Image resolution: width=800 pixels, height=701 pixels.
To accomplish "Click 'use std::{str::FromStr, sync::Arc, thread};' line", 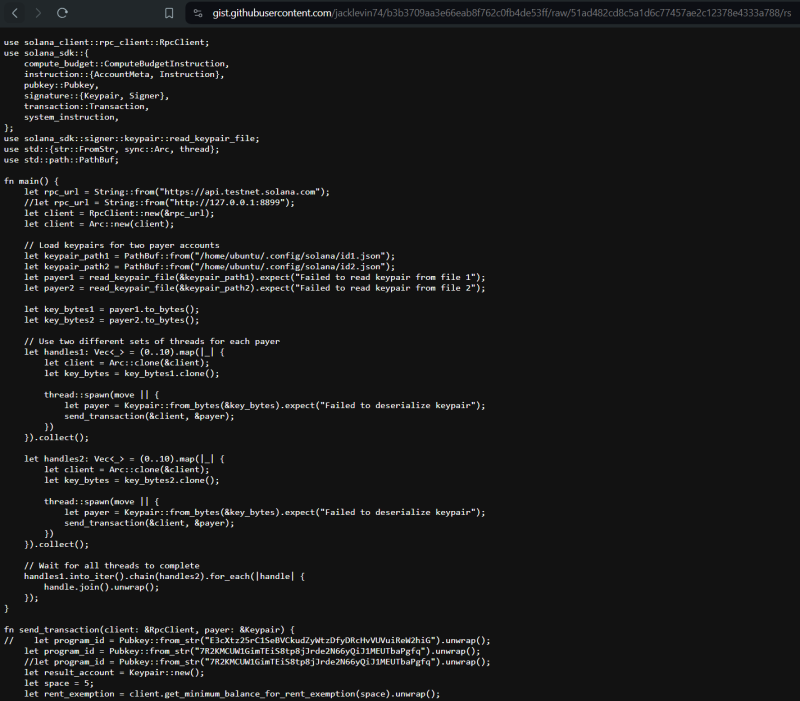I will [x=111, y=149].
